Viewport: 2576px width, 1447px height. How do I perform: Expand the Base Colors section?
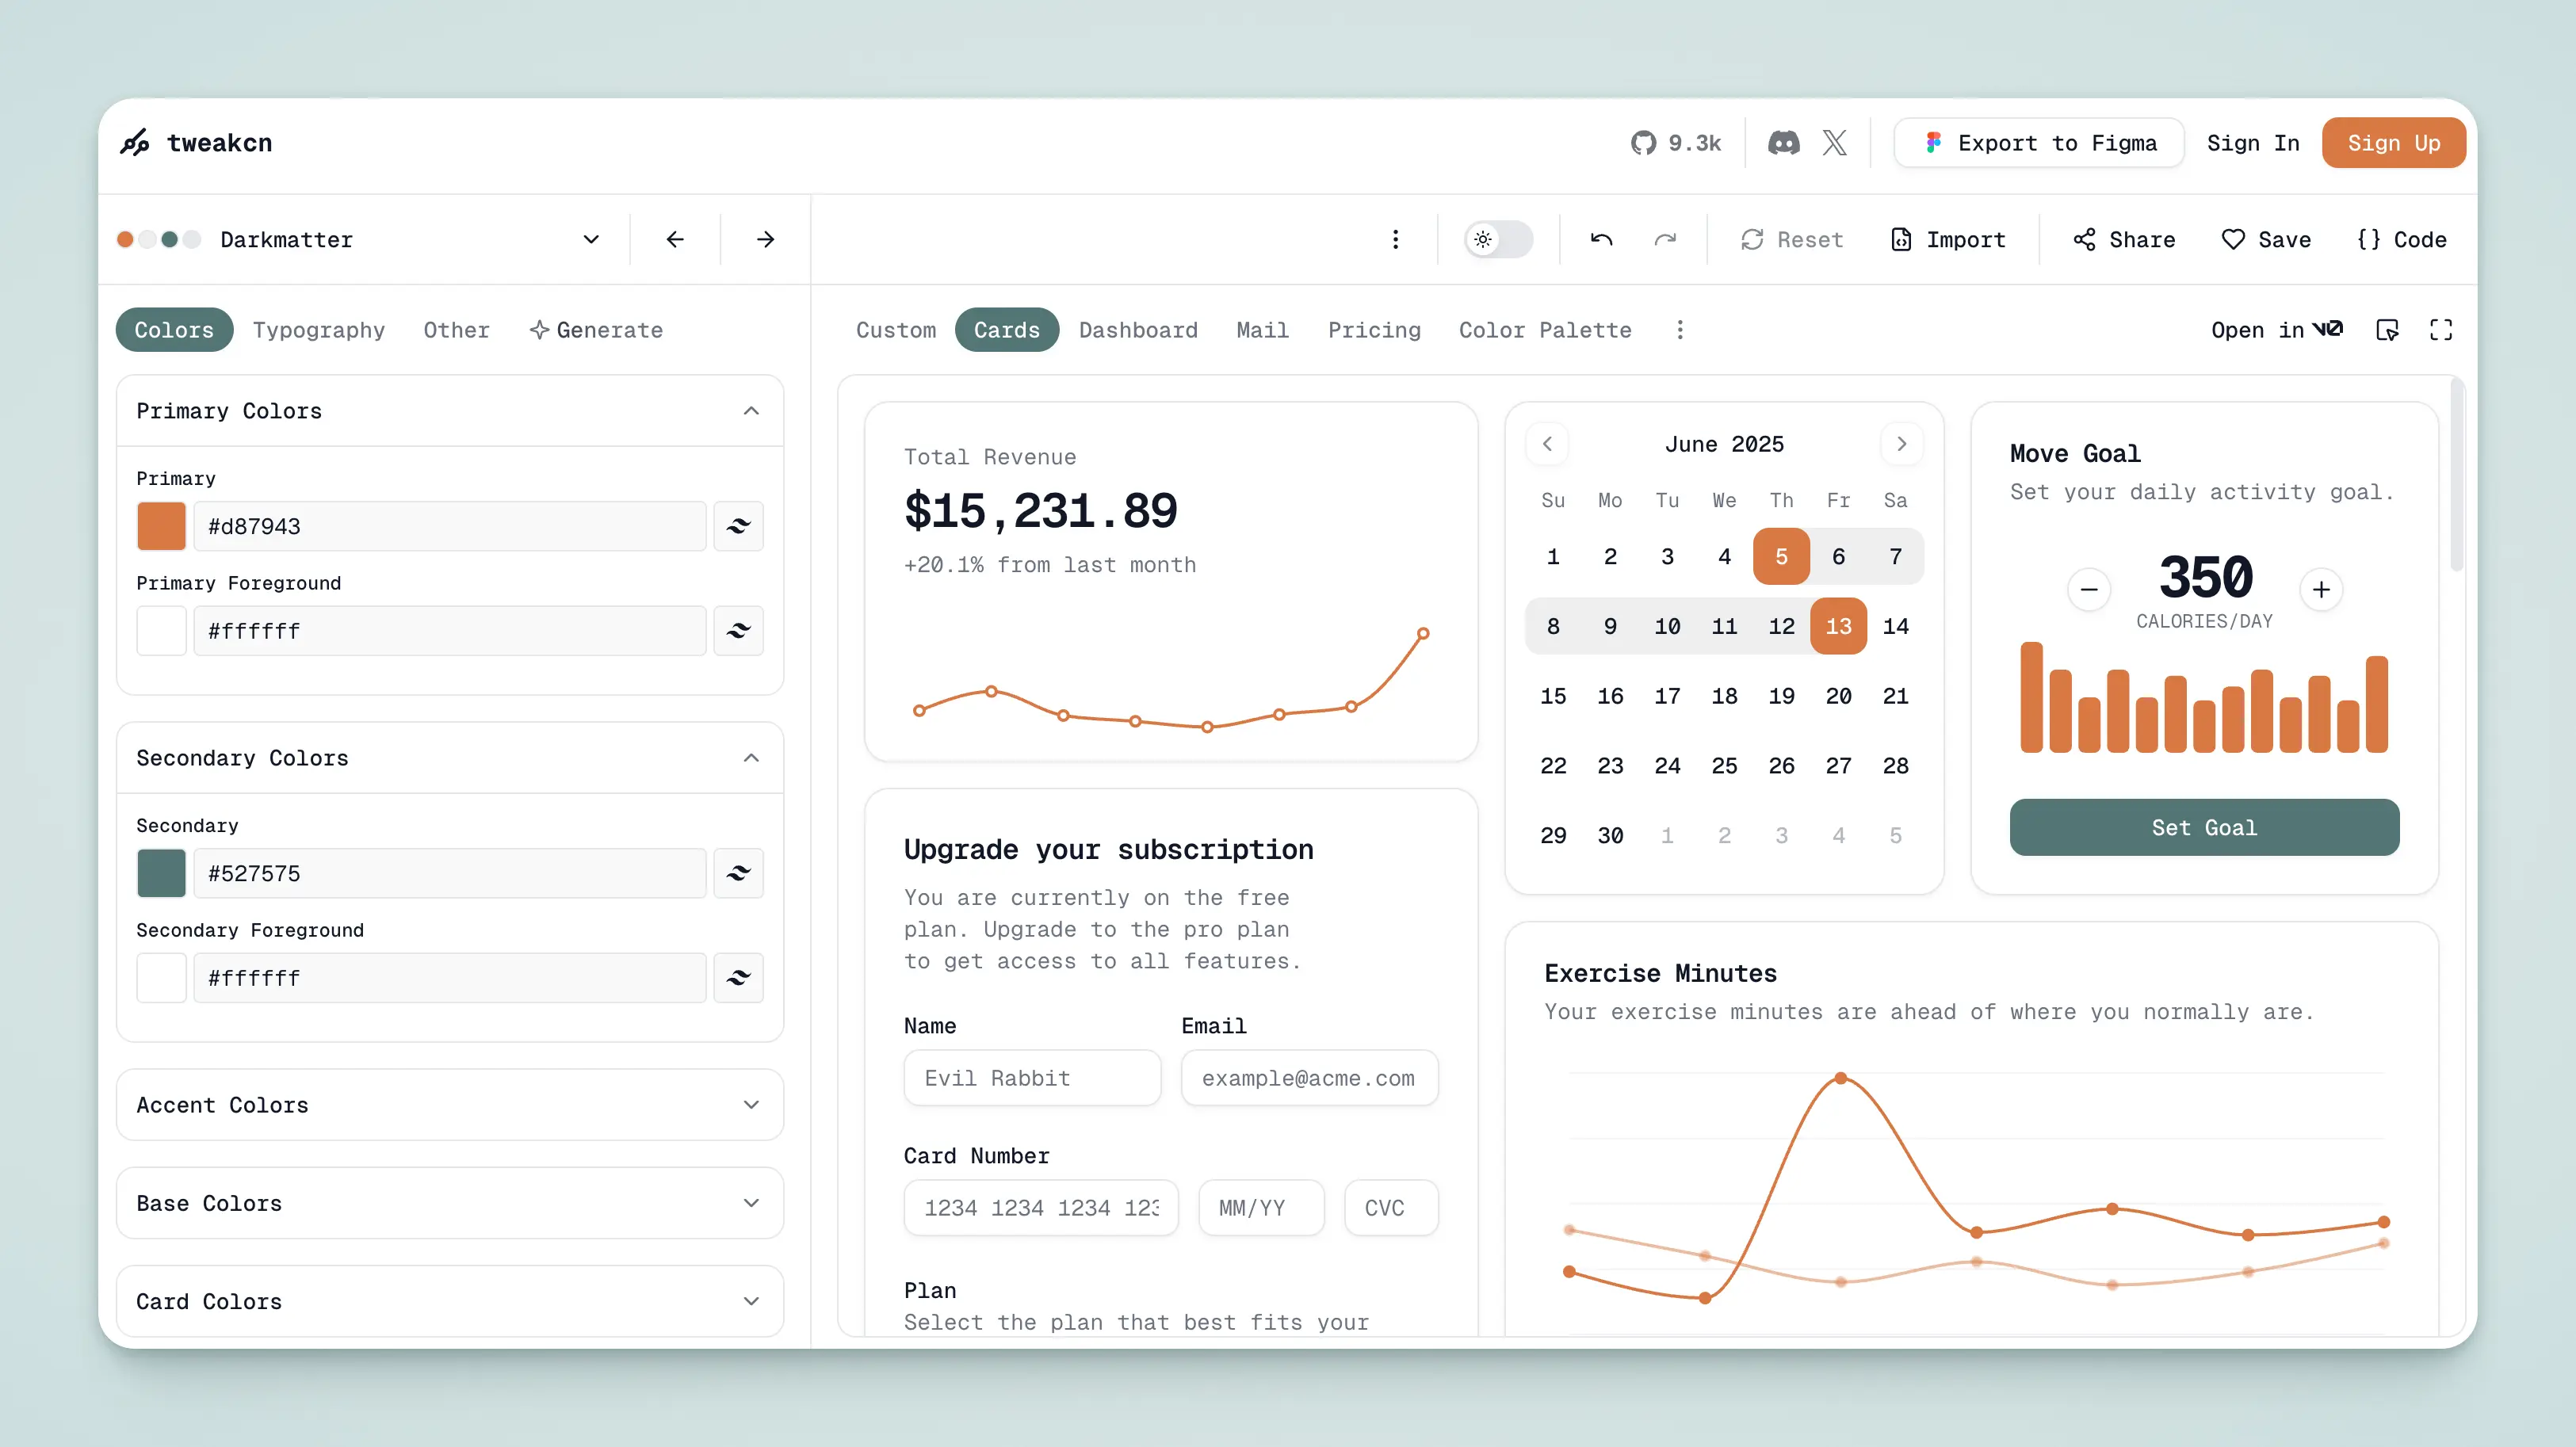pyautogui.click(x=449, y=1203)
